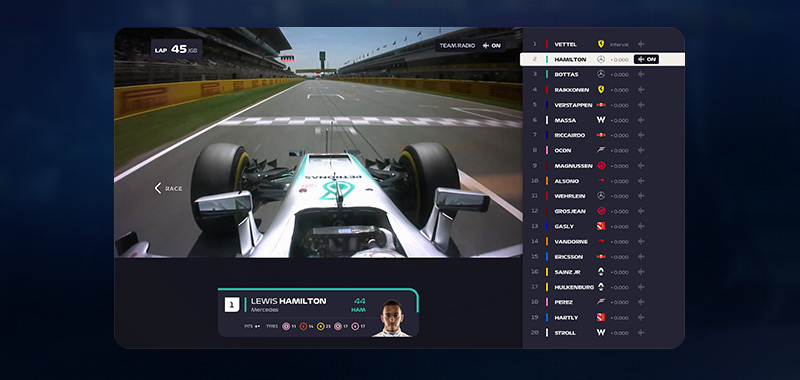The height and width of the screenshot is (380, 800).
Task: Select RAIKKONEN in the standings list
Action: pyautogui.click(x=571, y=90)
